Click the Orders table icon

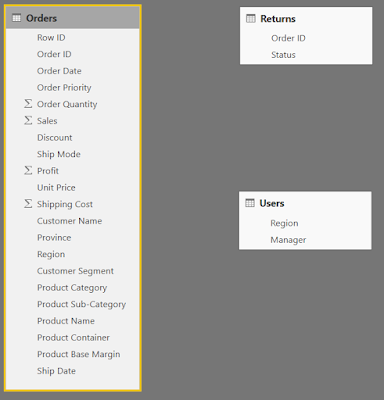coord(16,18)
